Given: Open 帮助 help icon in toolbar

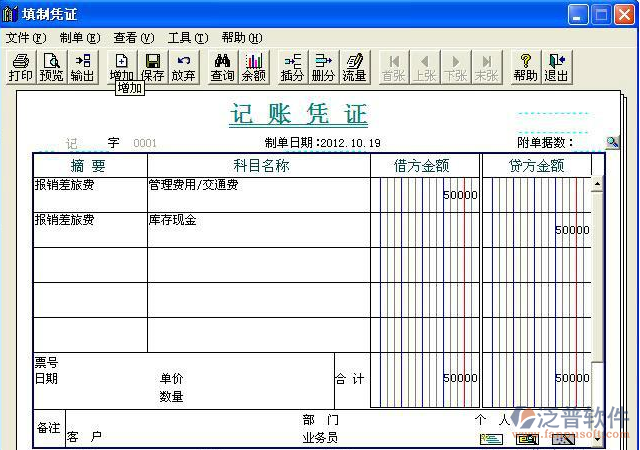Looking at the screenshot, I should point(525,67).
